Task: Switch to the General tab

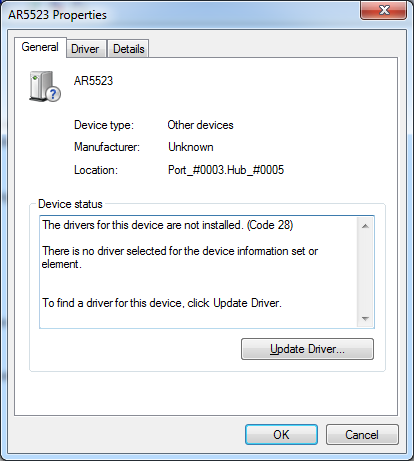Action: click(40, 47)
